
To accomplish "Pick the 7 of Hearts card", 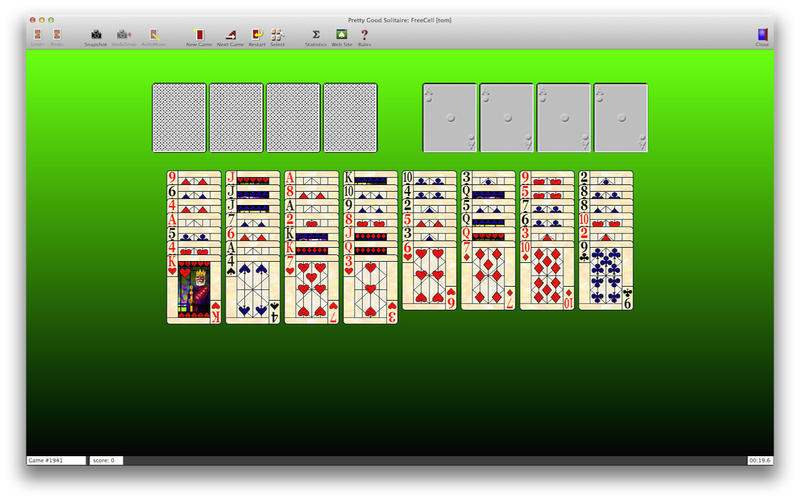I will click(311, 290).
